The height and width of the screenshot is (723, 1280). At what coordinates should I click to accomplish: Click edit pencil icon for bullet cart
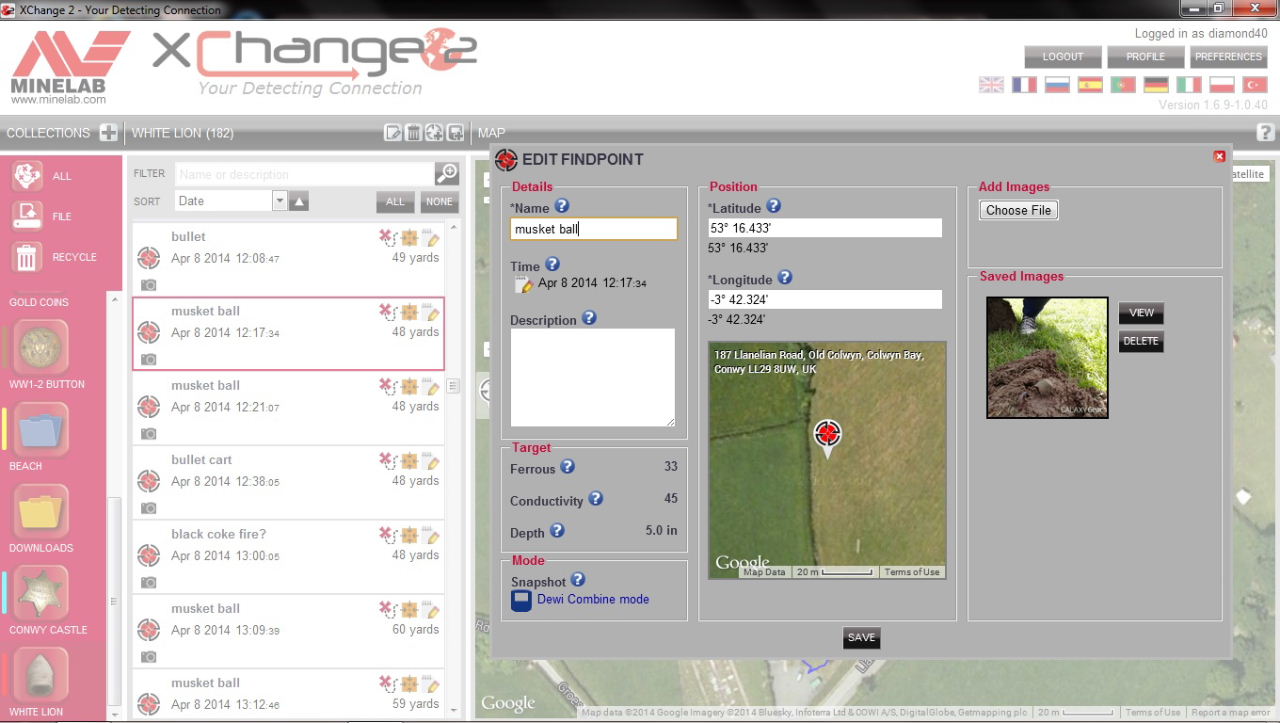431,460
